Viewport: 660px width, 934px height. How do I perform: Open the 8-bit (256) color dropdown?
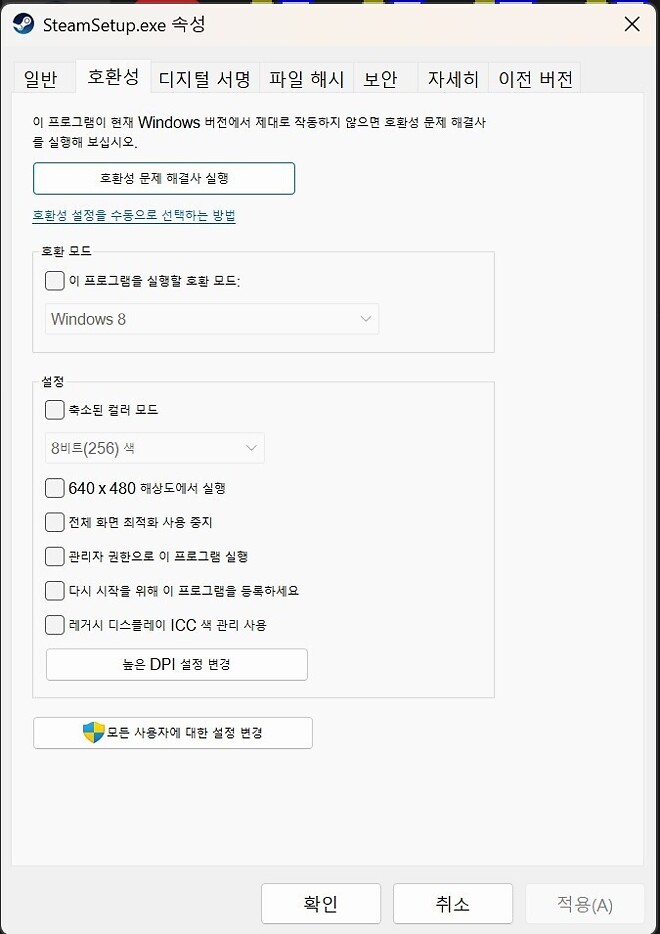coord(153,448)
